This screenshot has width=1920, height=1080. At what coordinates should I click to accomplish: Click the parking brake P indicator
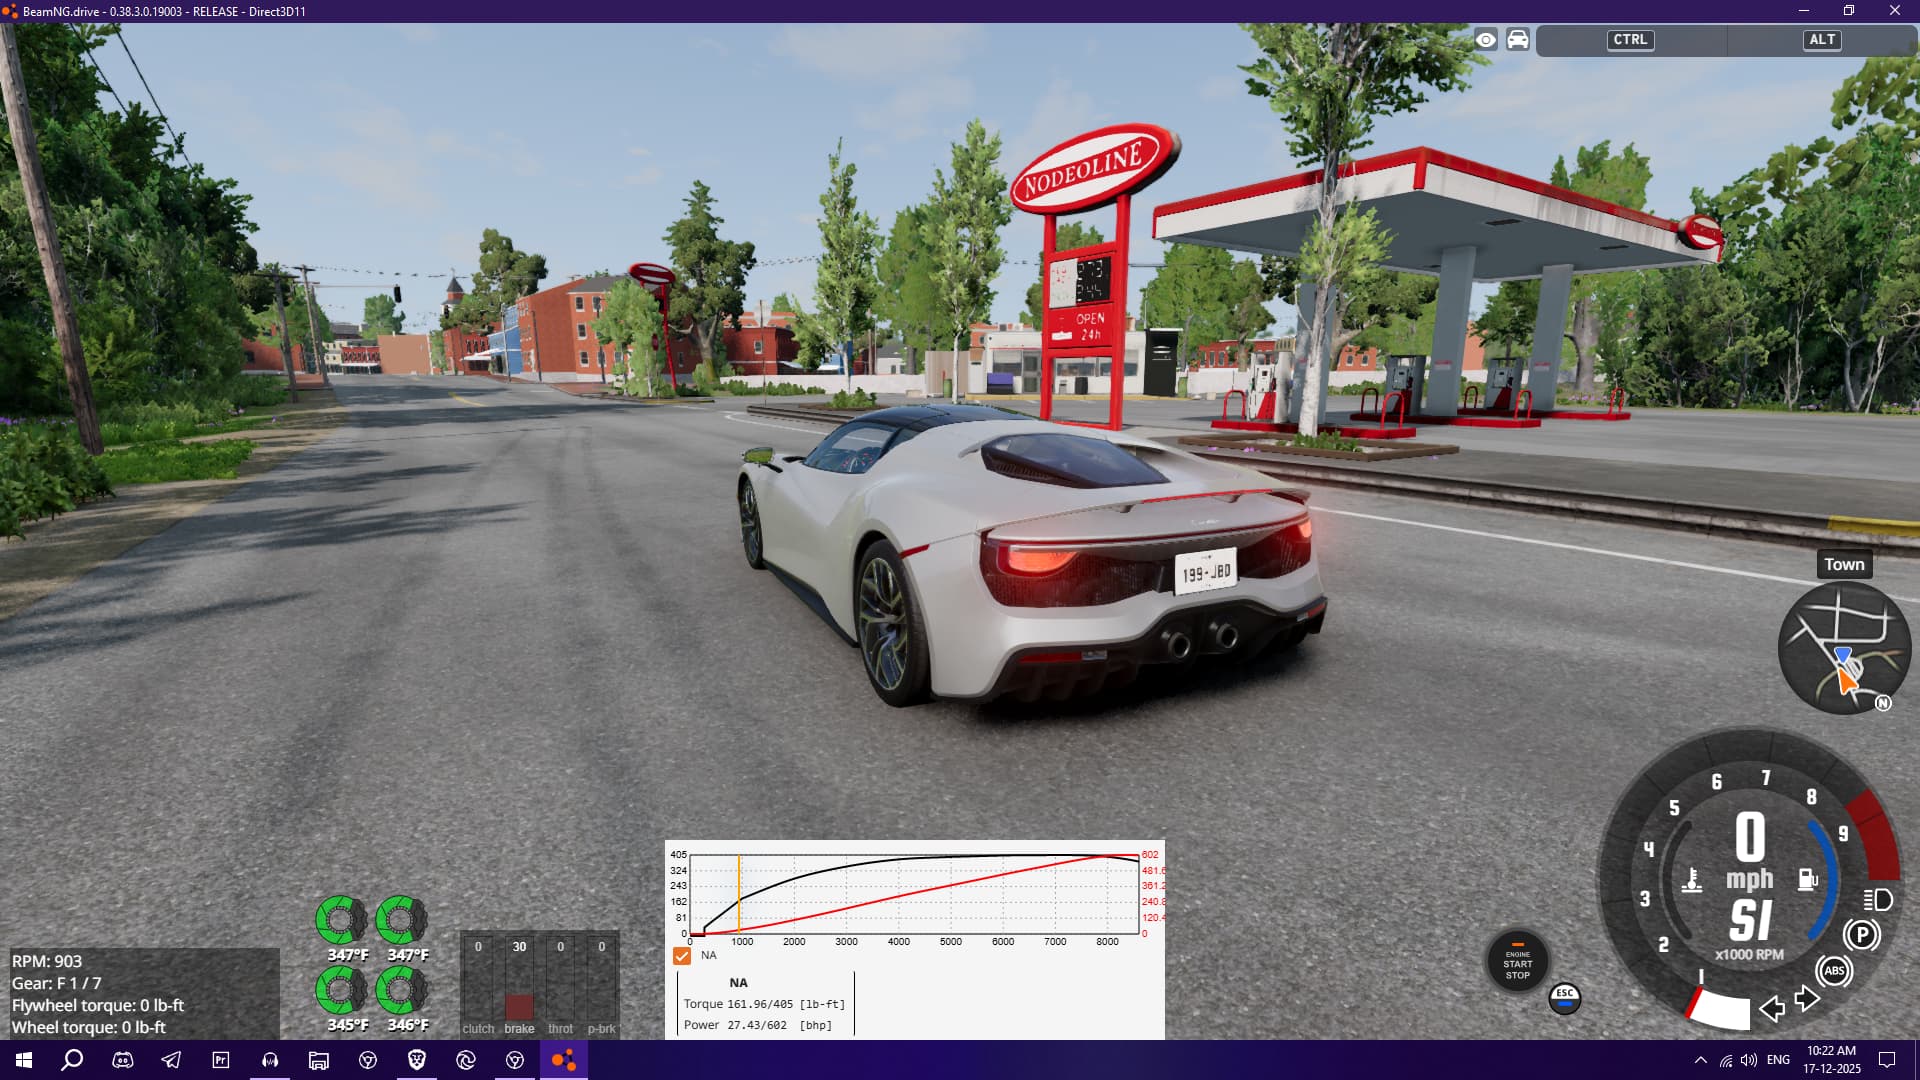[1861, 935]
